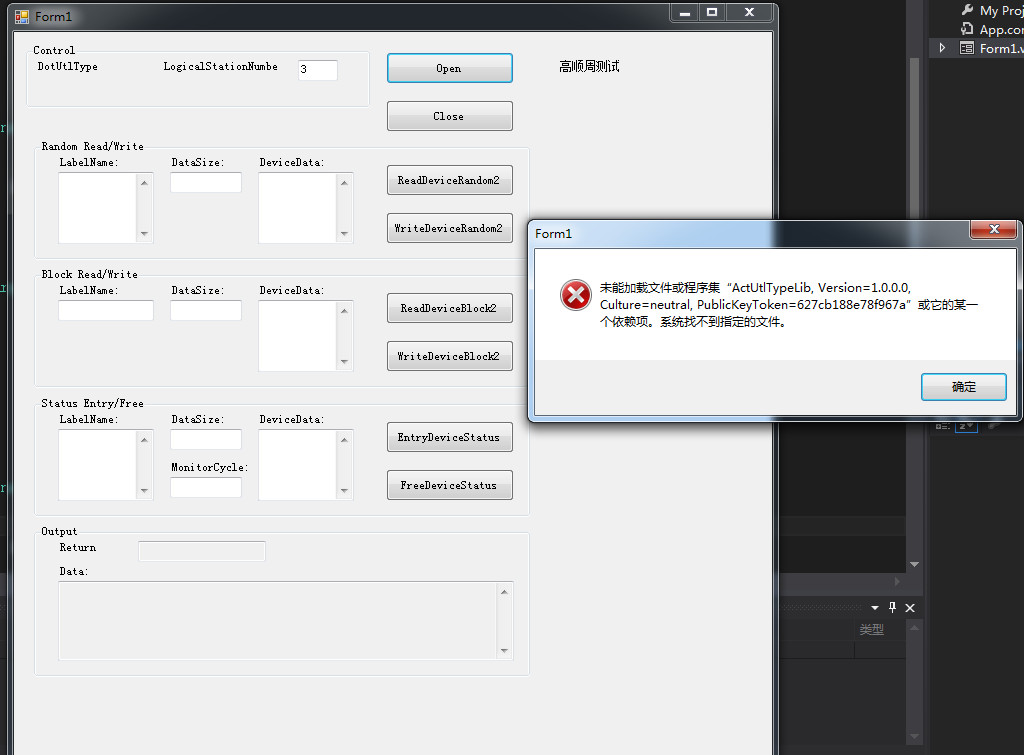Click the LogicalStationNumber input field
Screen dimensions: 1024x755
318,70
